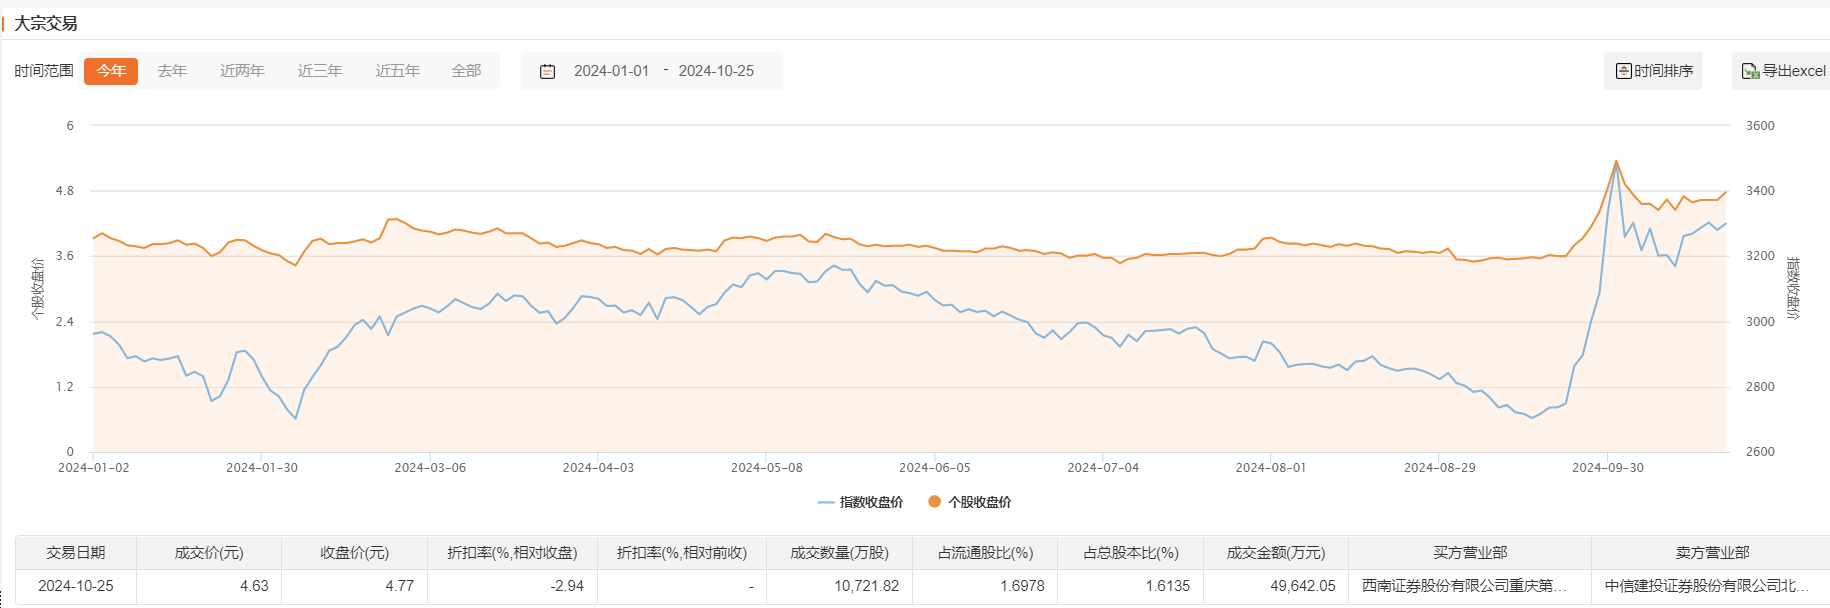Choose the 近两年 range option

pyautogui.click(x=242, y=71)
